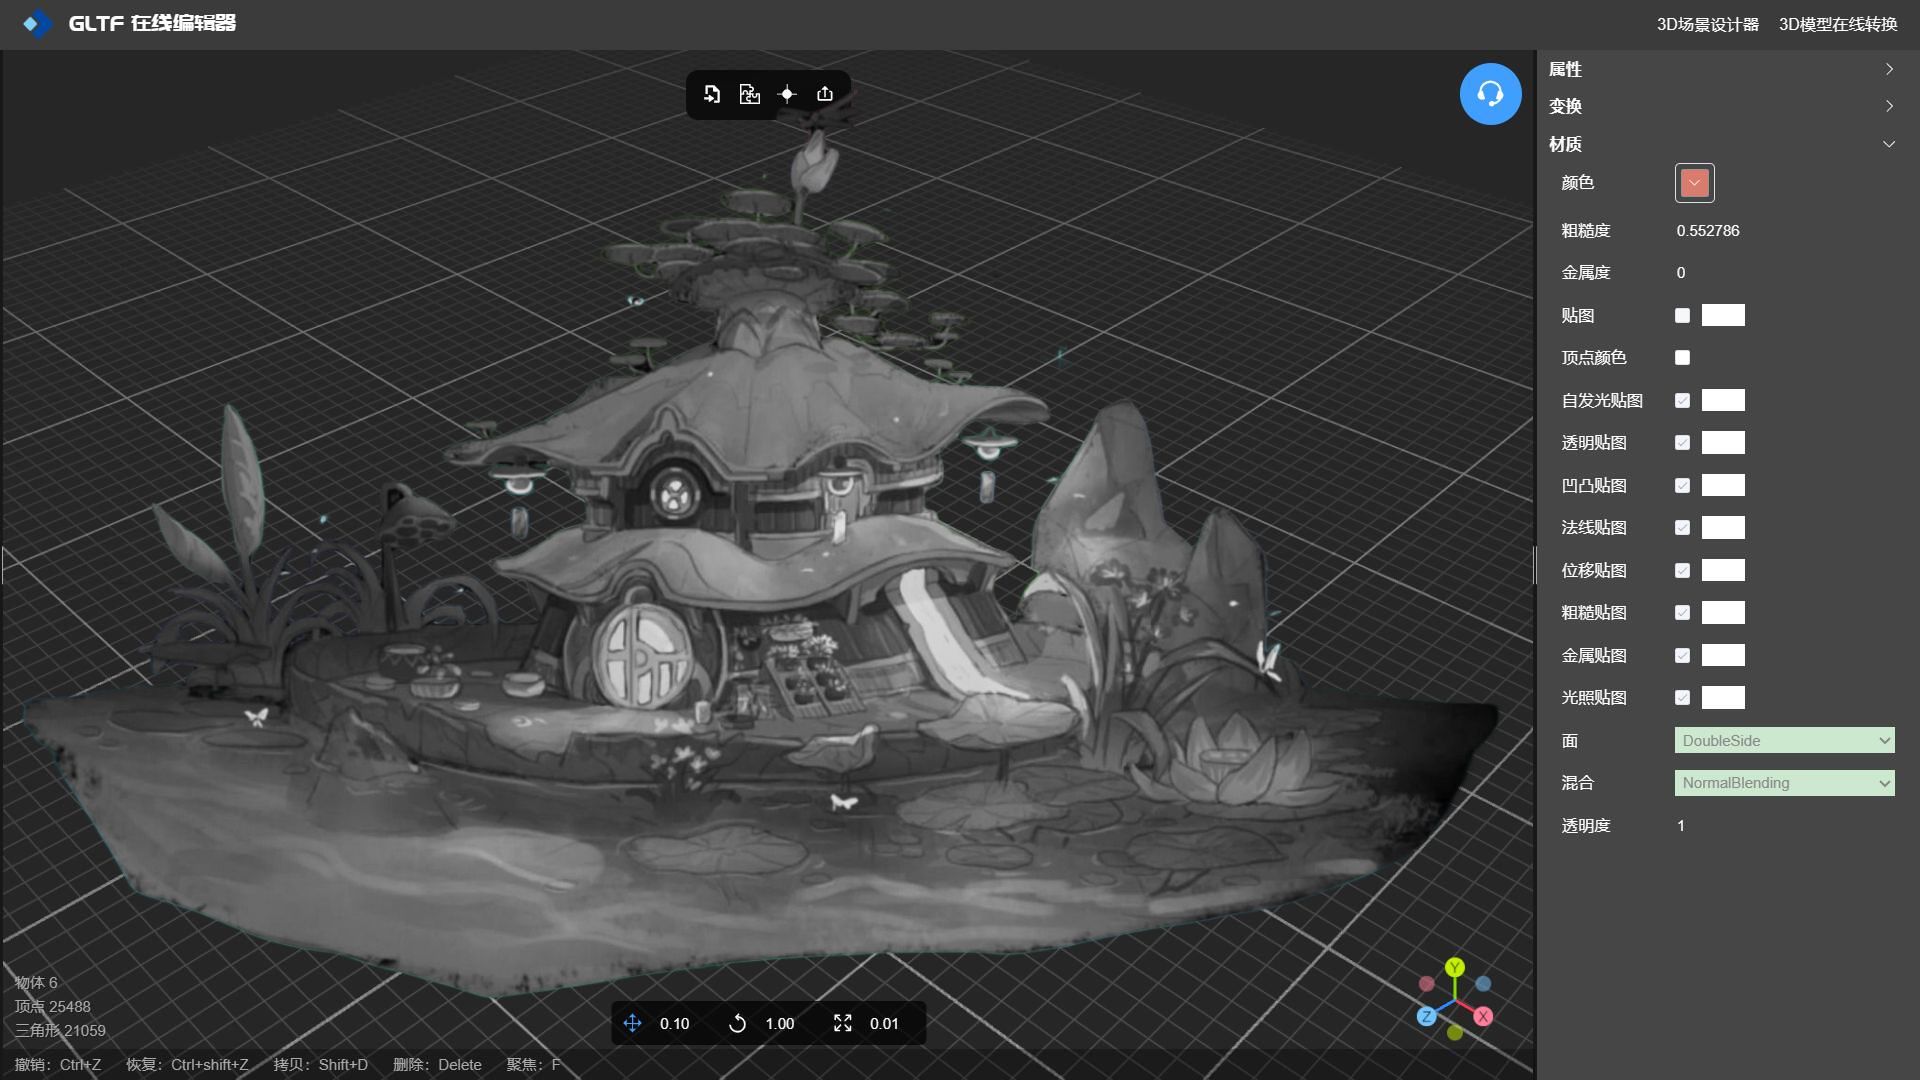Image resolution: width=1920 pixels, height=1080 pixels.
Task: Click the 位移贴图 texture thumbnail
Action: (x=1723, y=570)
